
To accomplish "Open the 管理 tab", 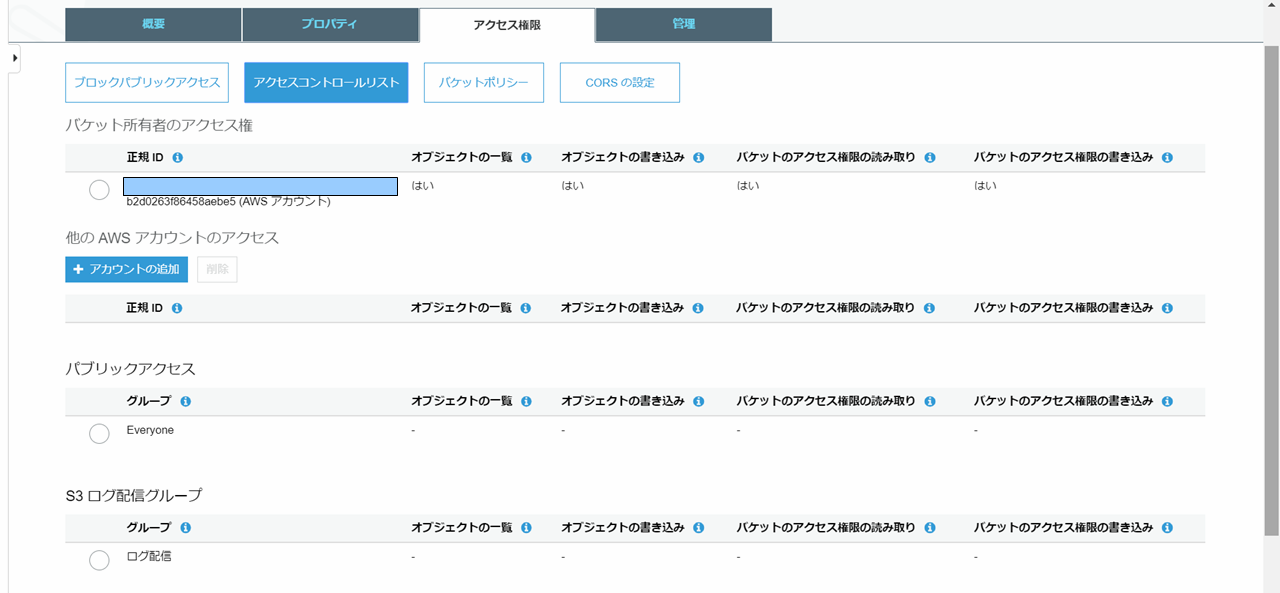I will [x=684, y=24].
